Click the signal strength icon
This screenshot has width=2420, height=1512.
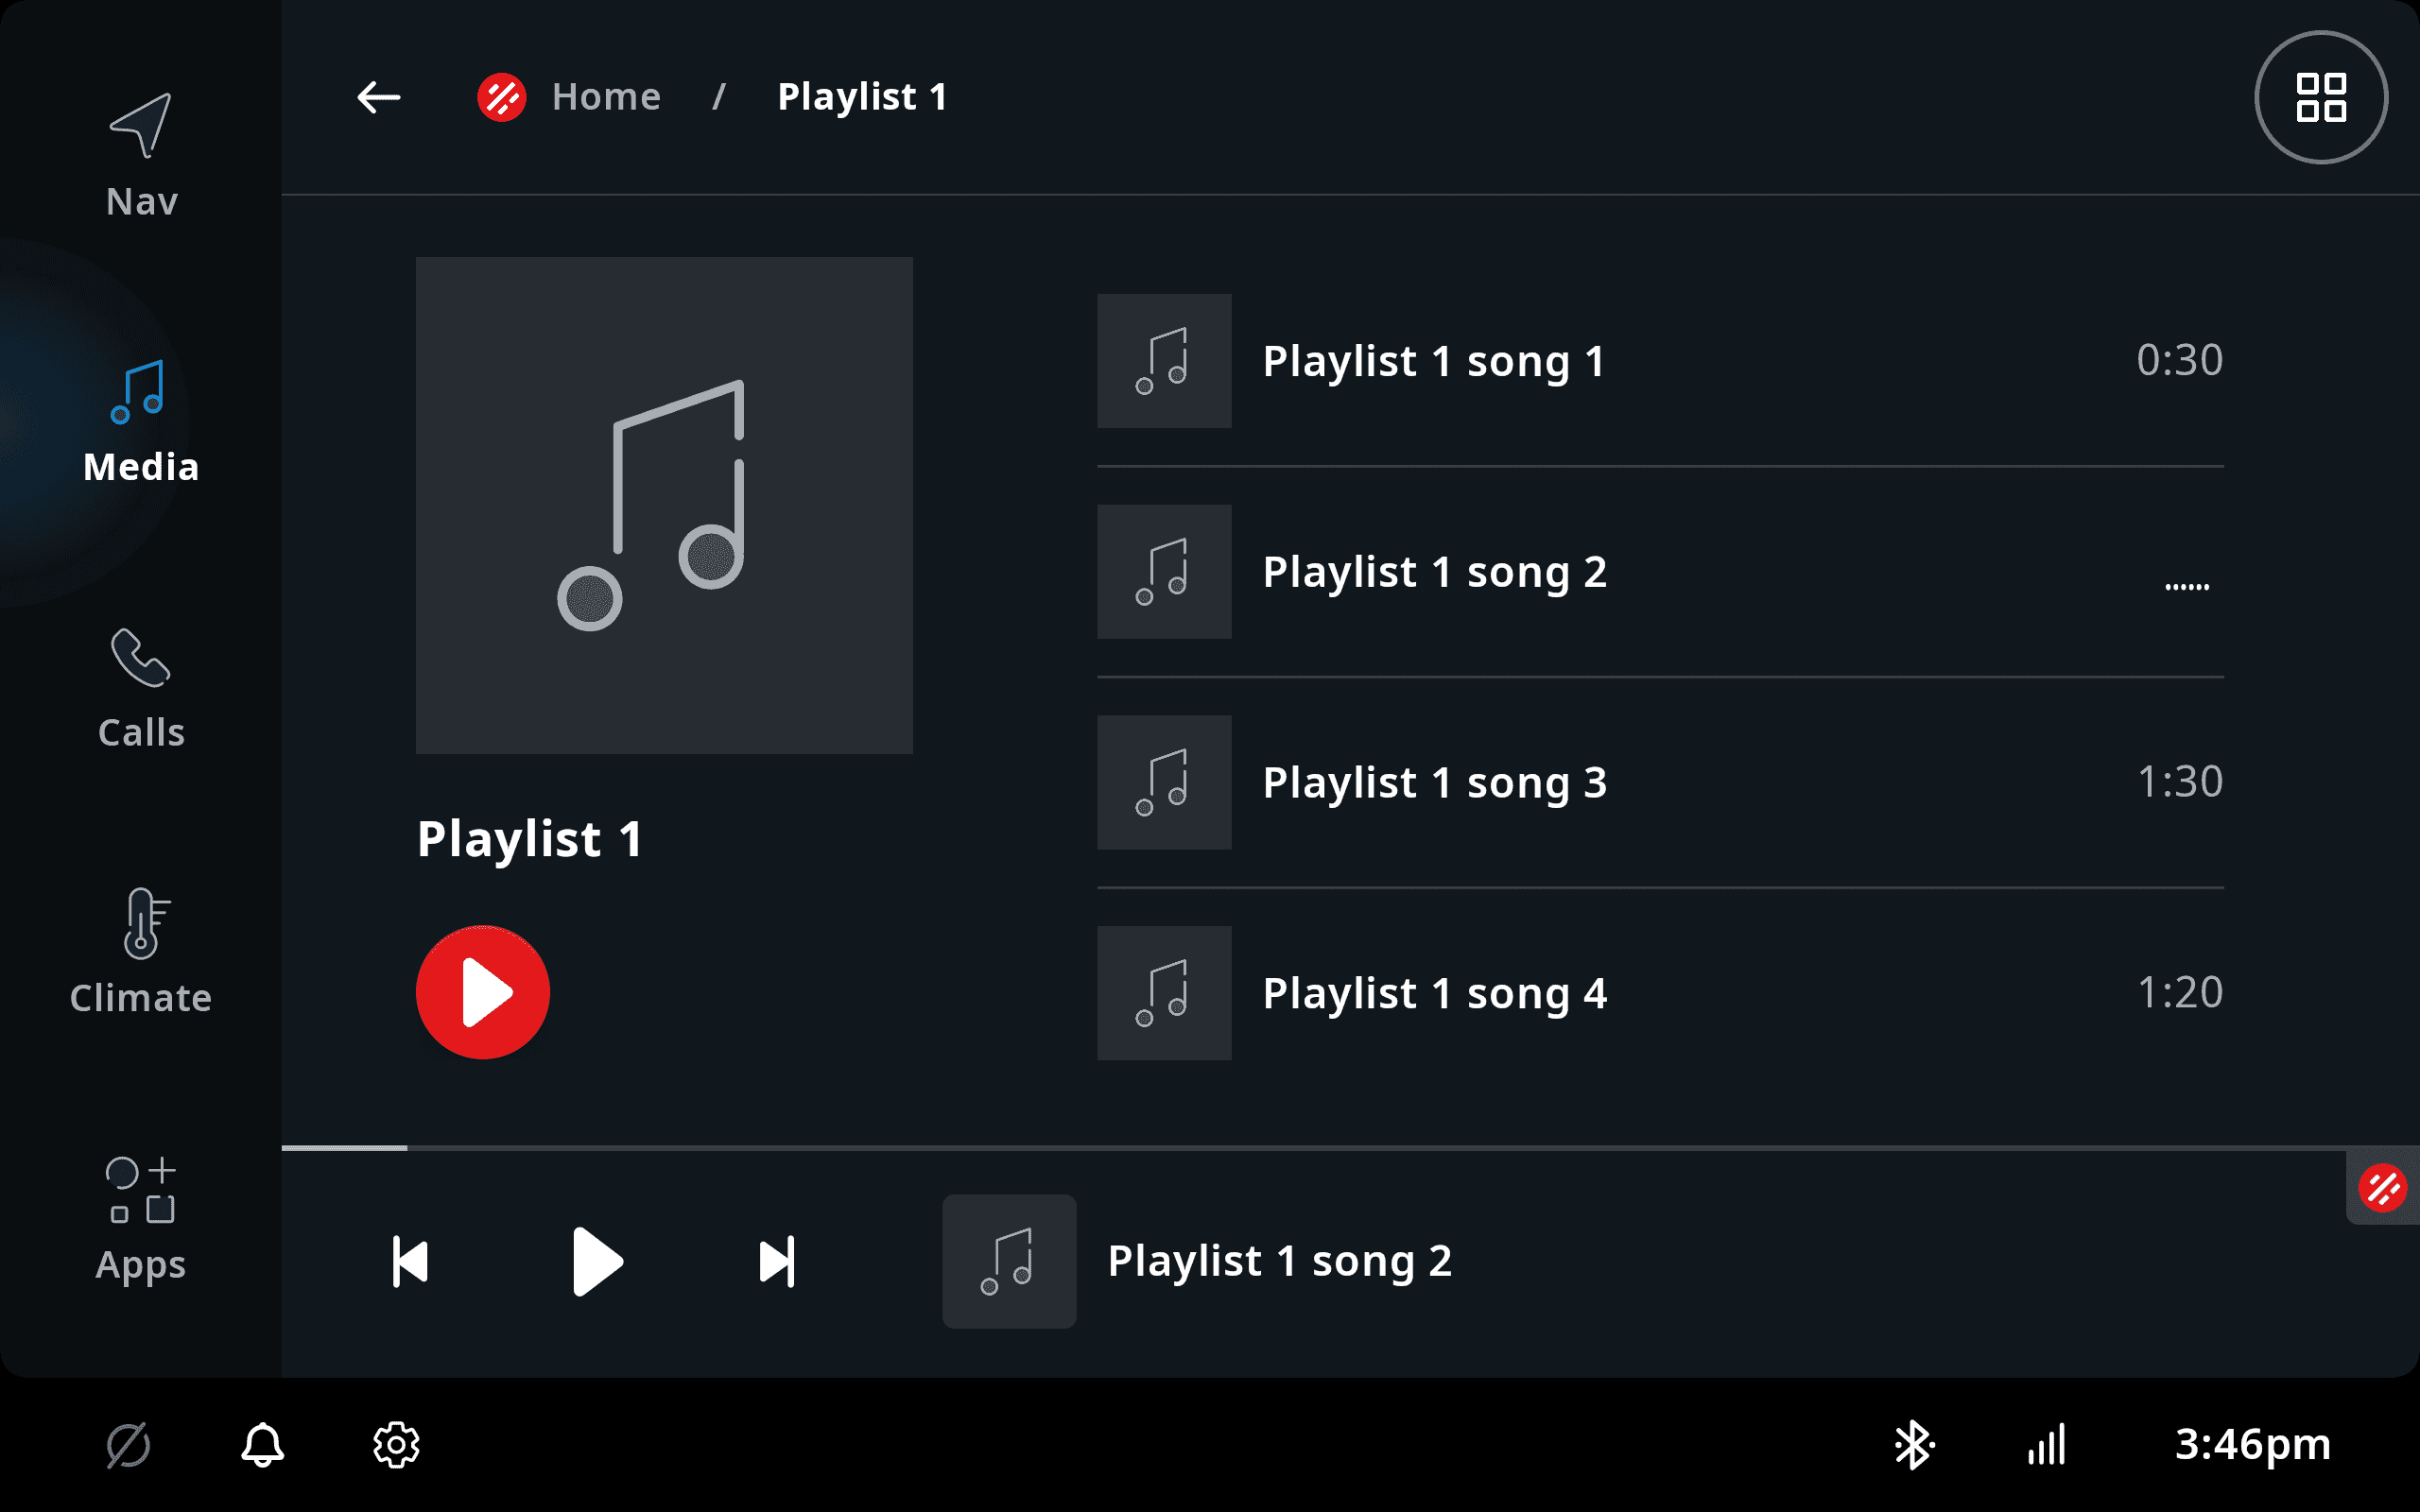[2046, 1445]
